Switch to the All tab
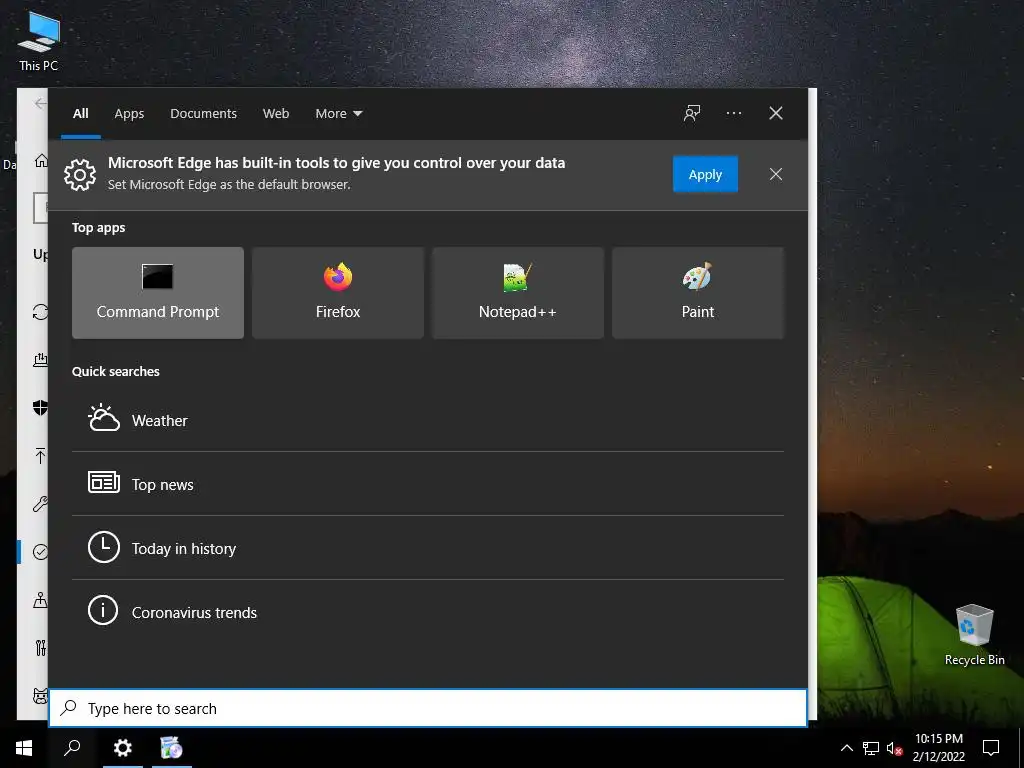The height and width of the screenshot is (768, 1024). click(80, 114)
